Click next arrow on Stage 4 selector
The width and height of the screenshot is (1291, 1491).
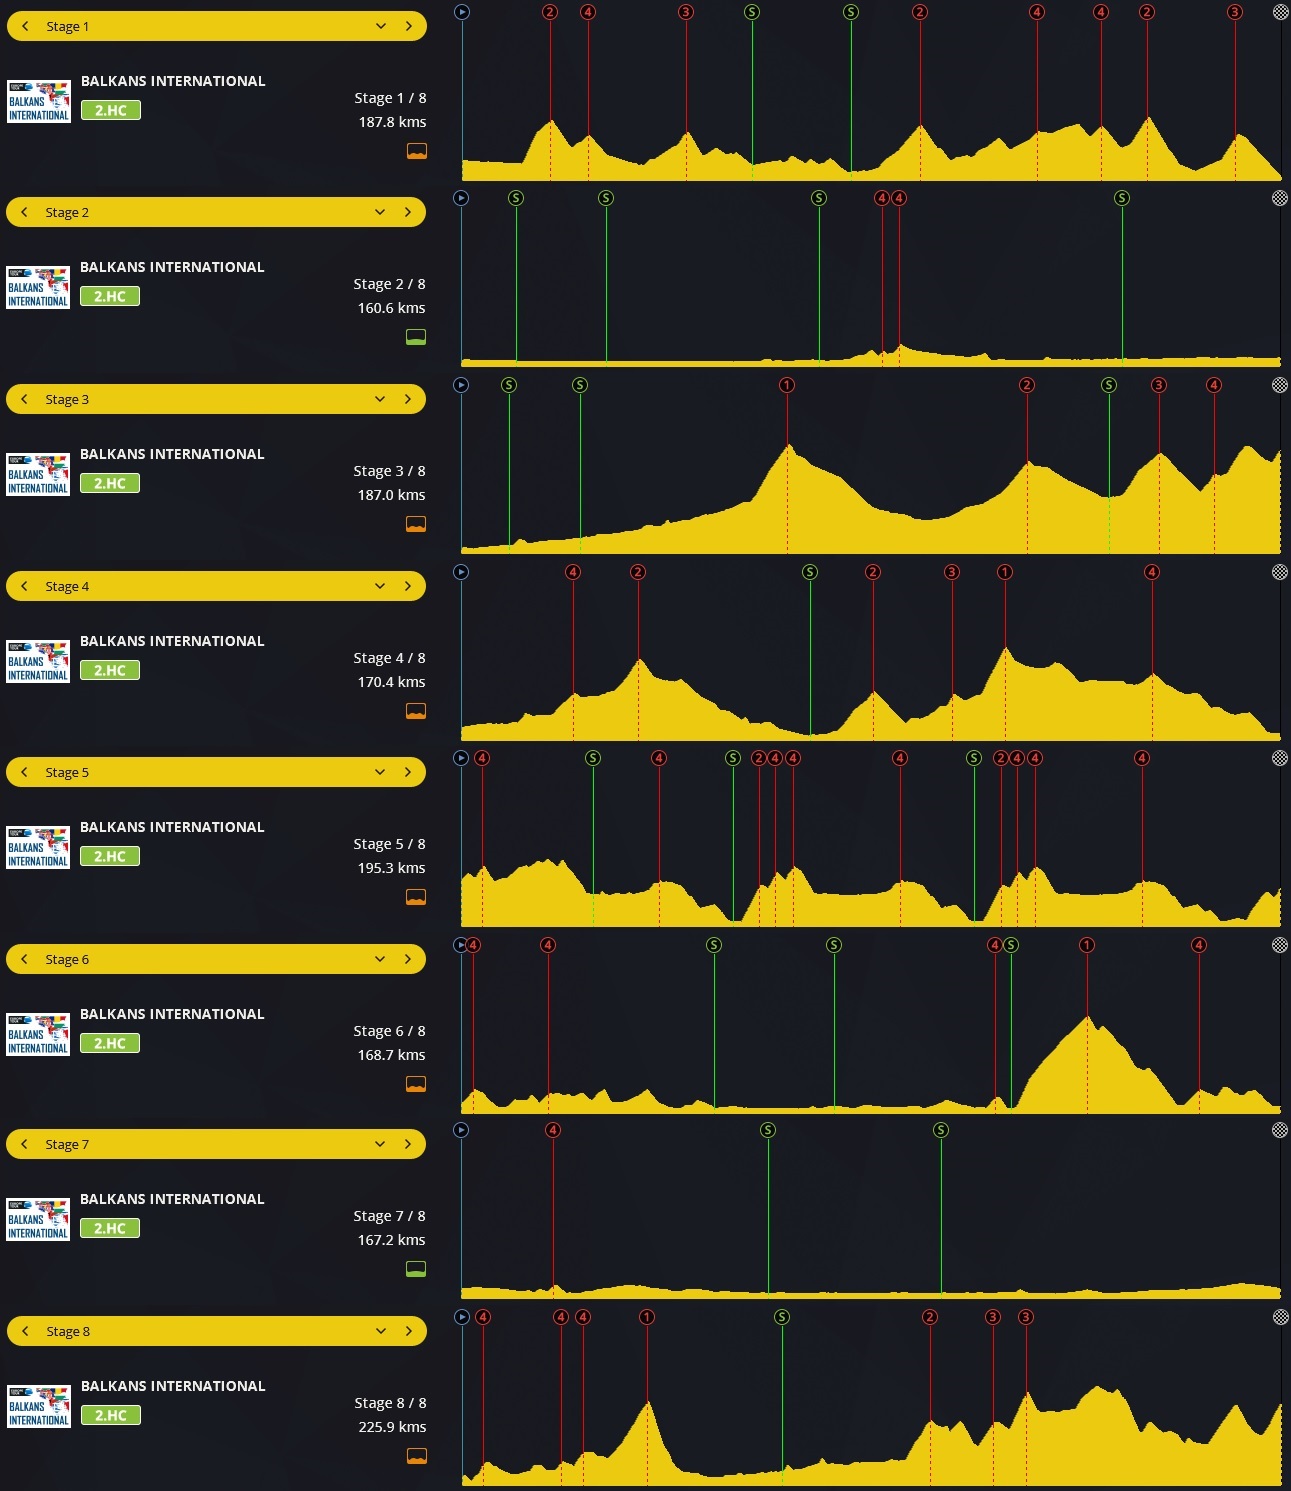coord(408,586)
